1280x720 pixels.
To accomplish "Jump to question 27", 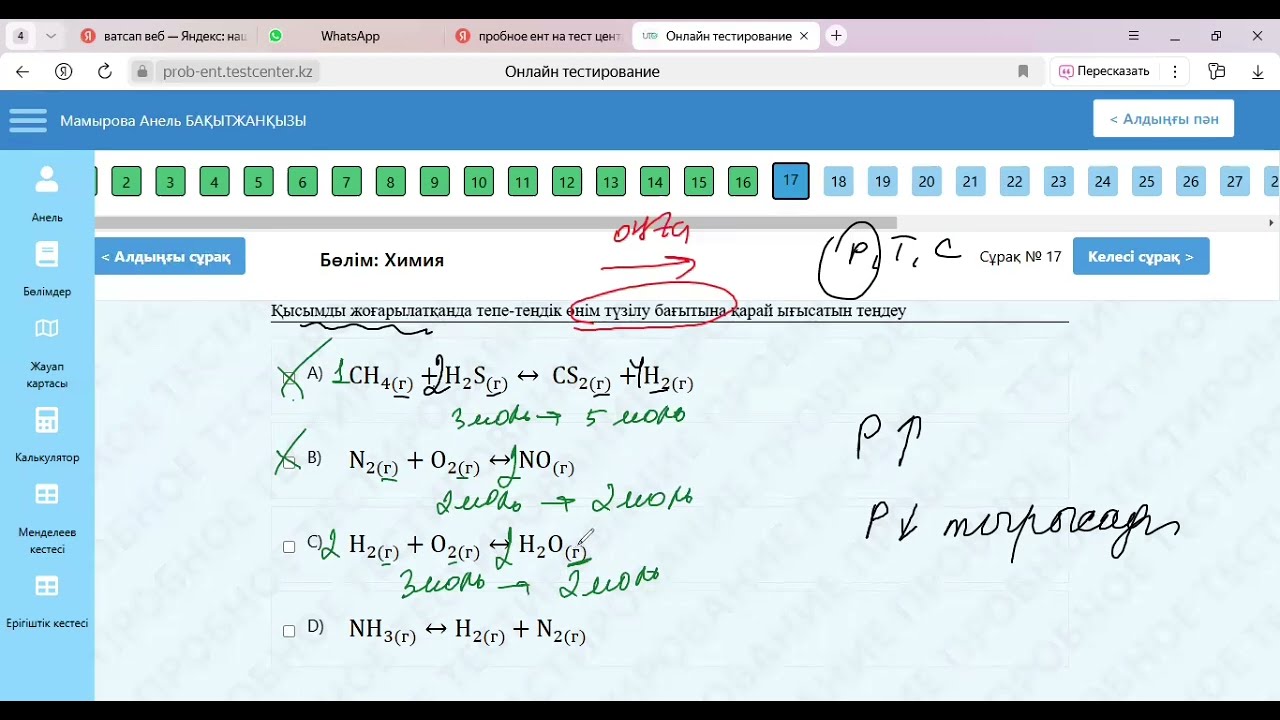I will point(1234,181).
